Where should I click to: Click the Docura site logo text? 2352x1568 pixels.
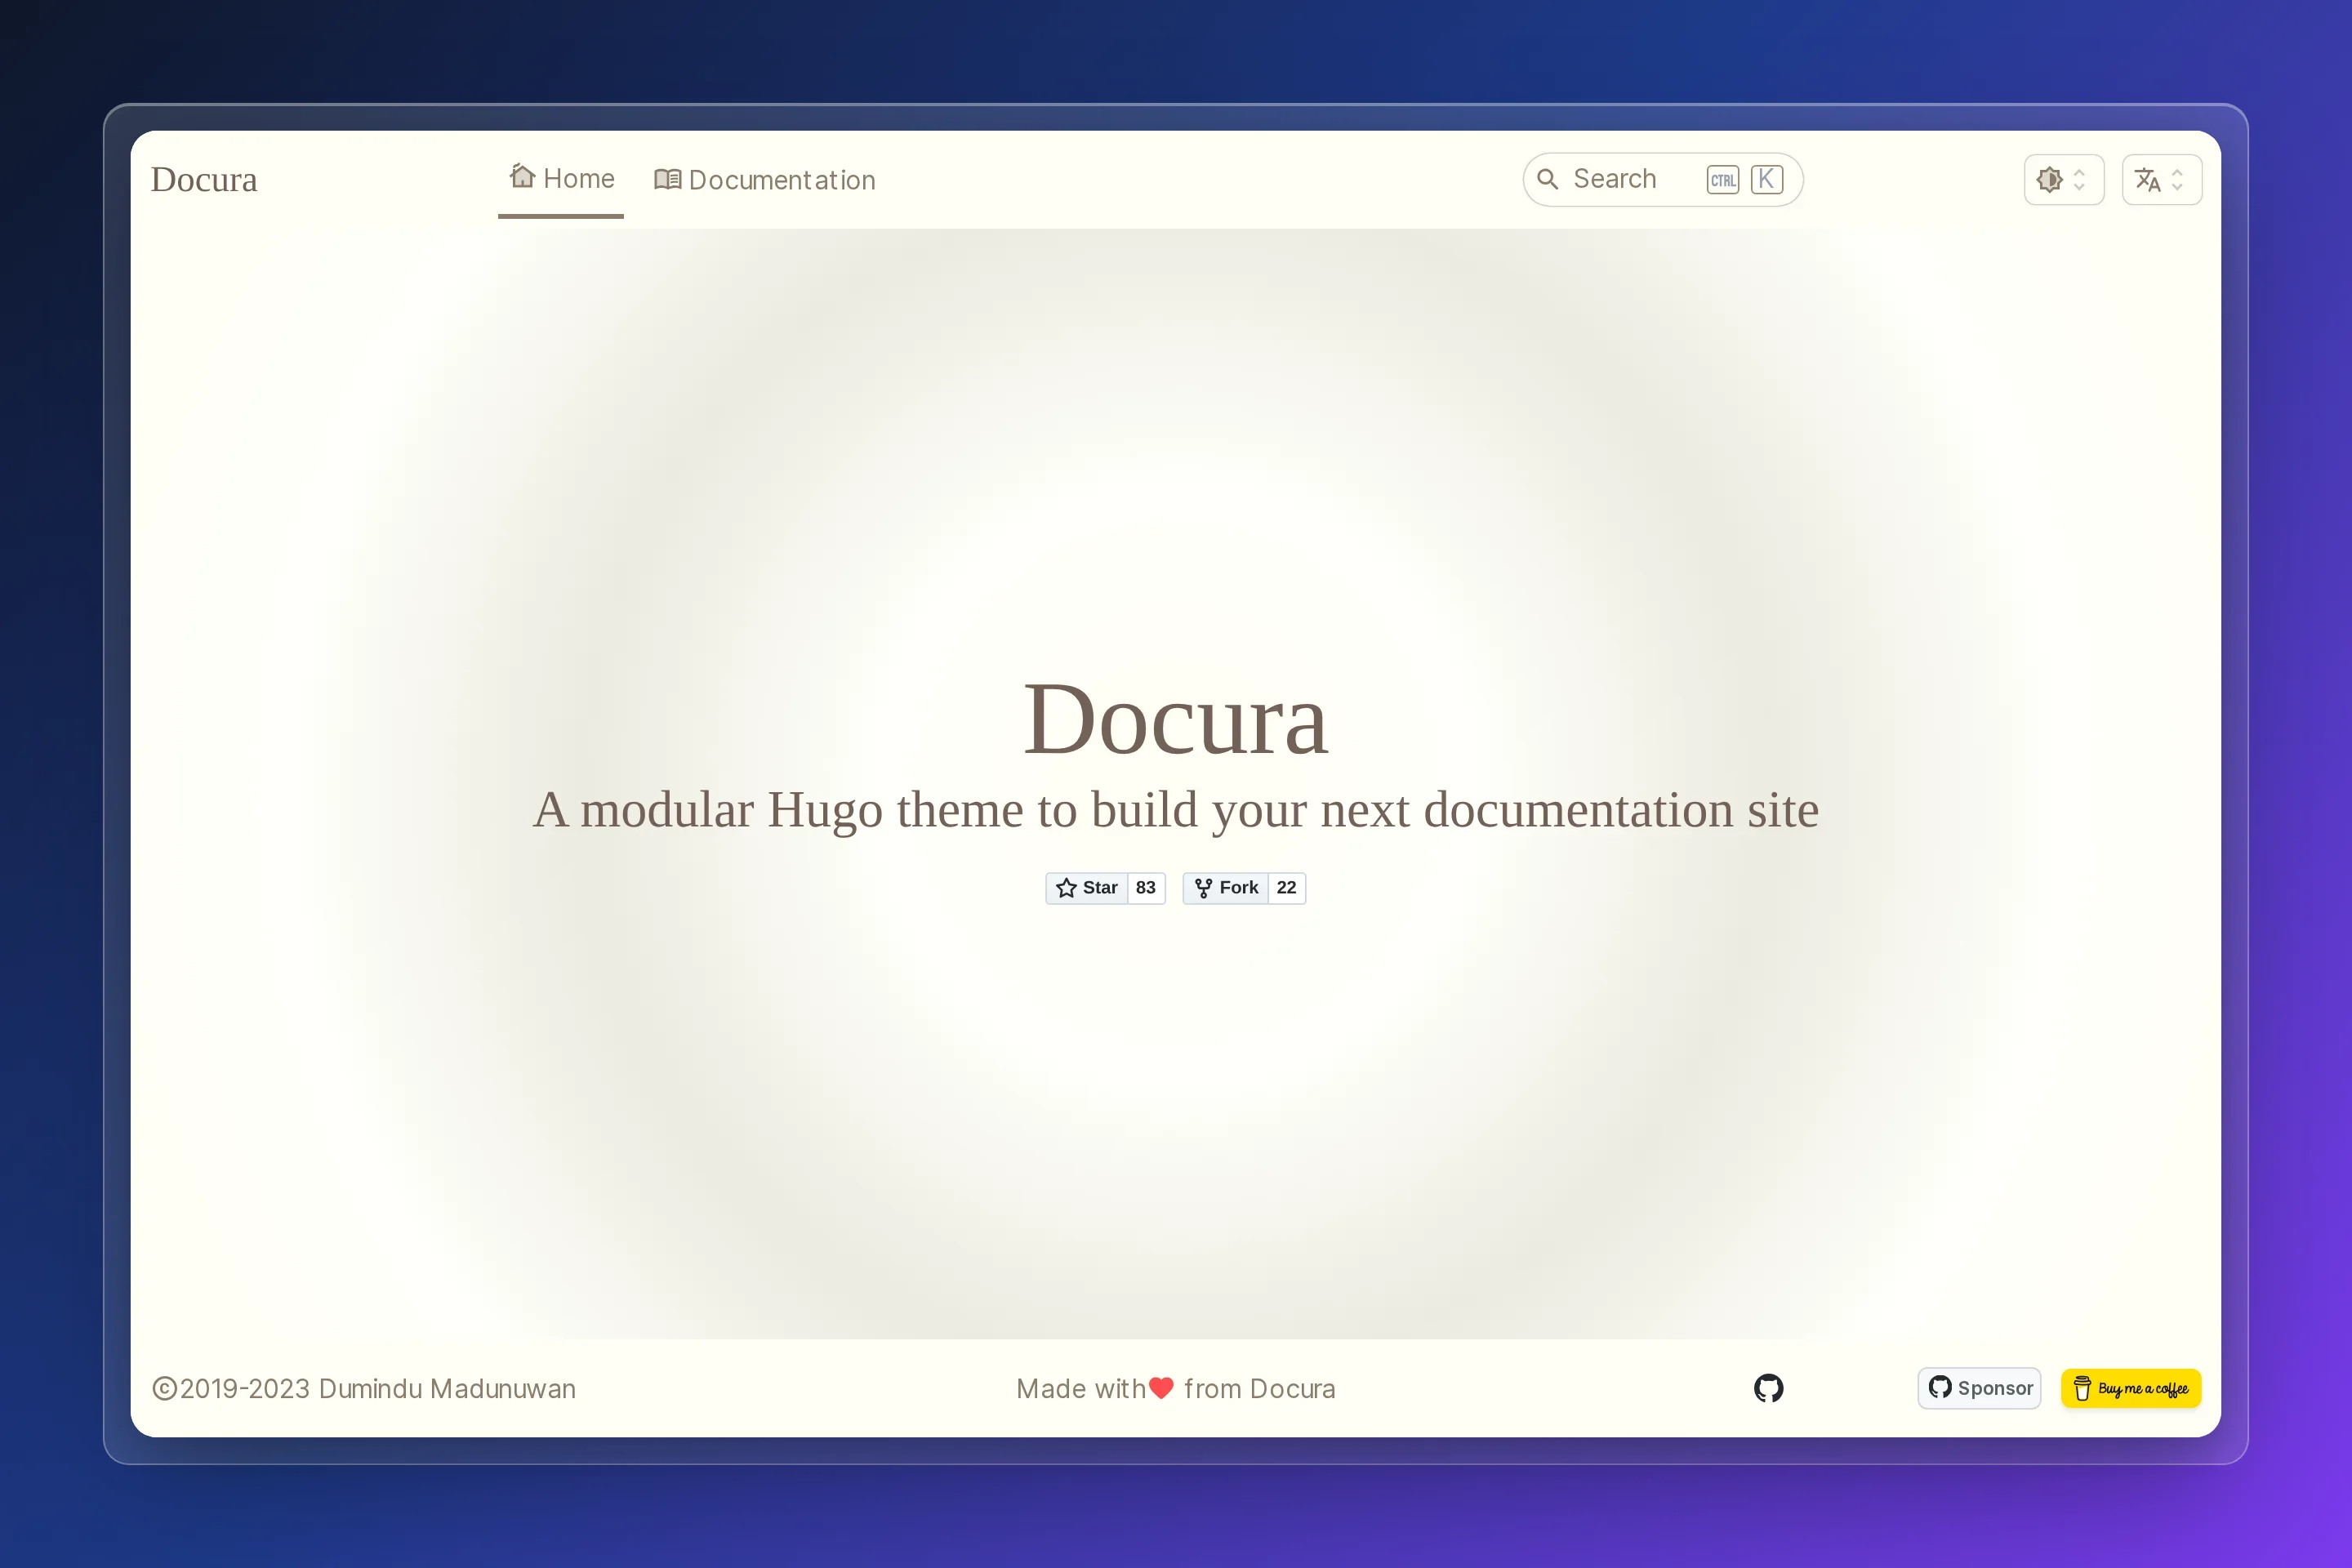coord(204,180)
